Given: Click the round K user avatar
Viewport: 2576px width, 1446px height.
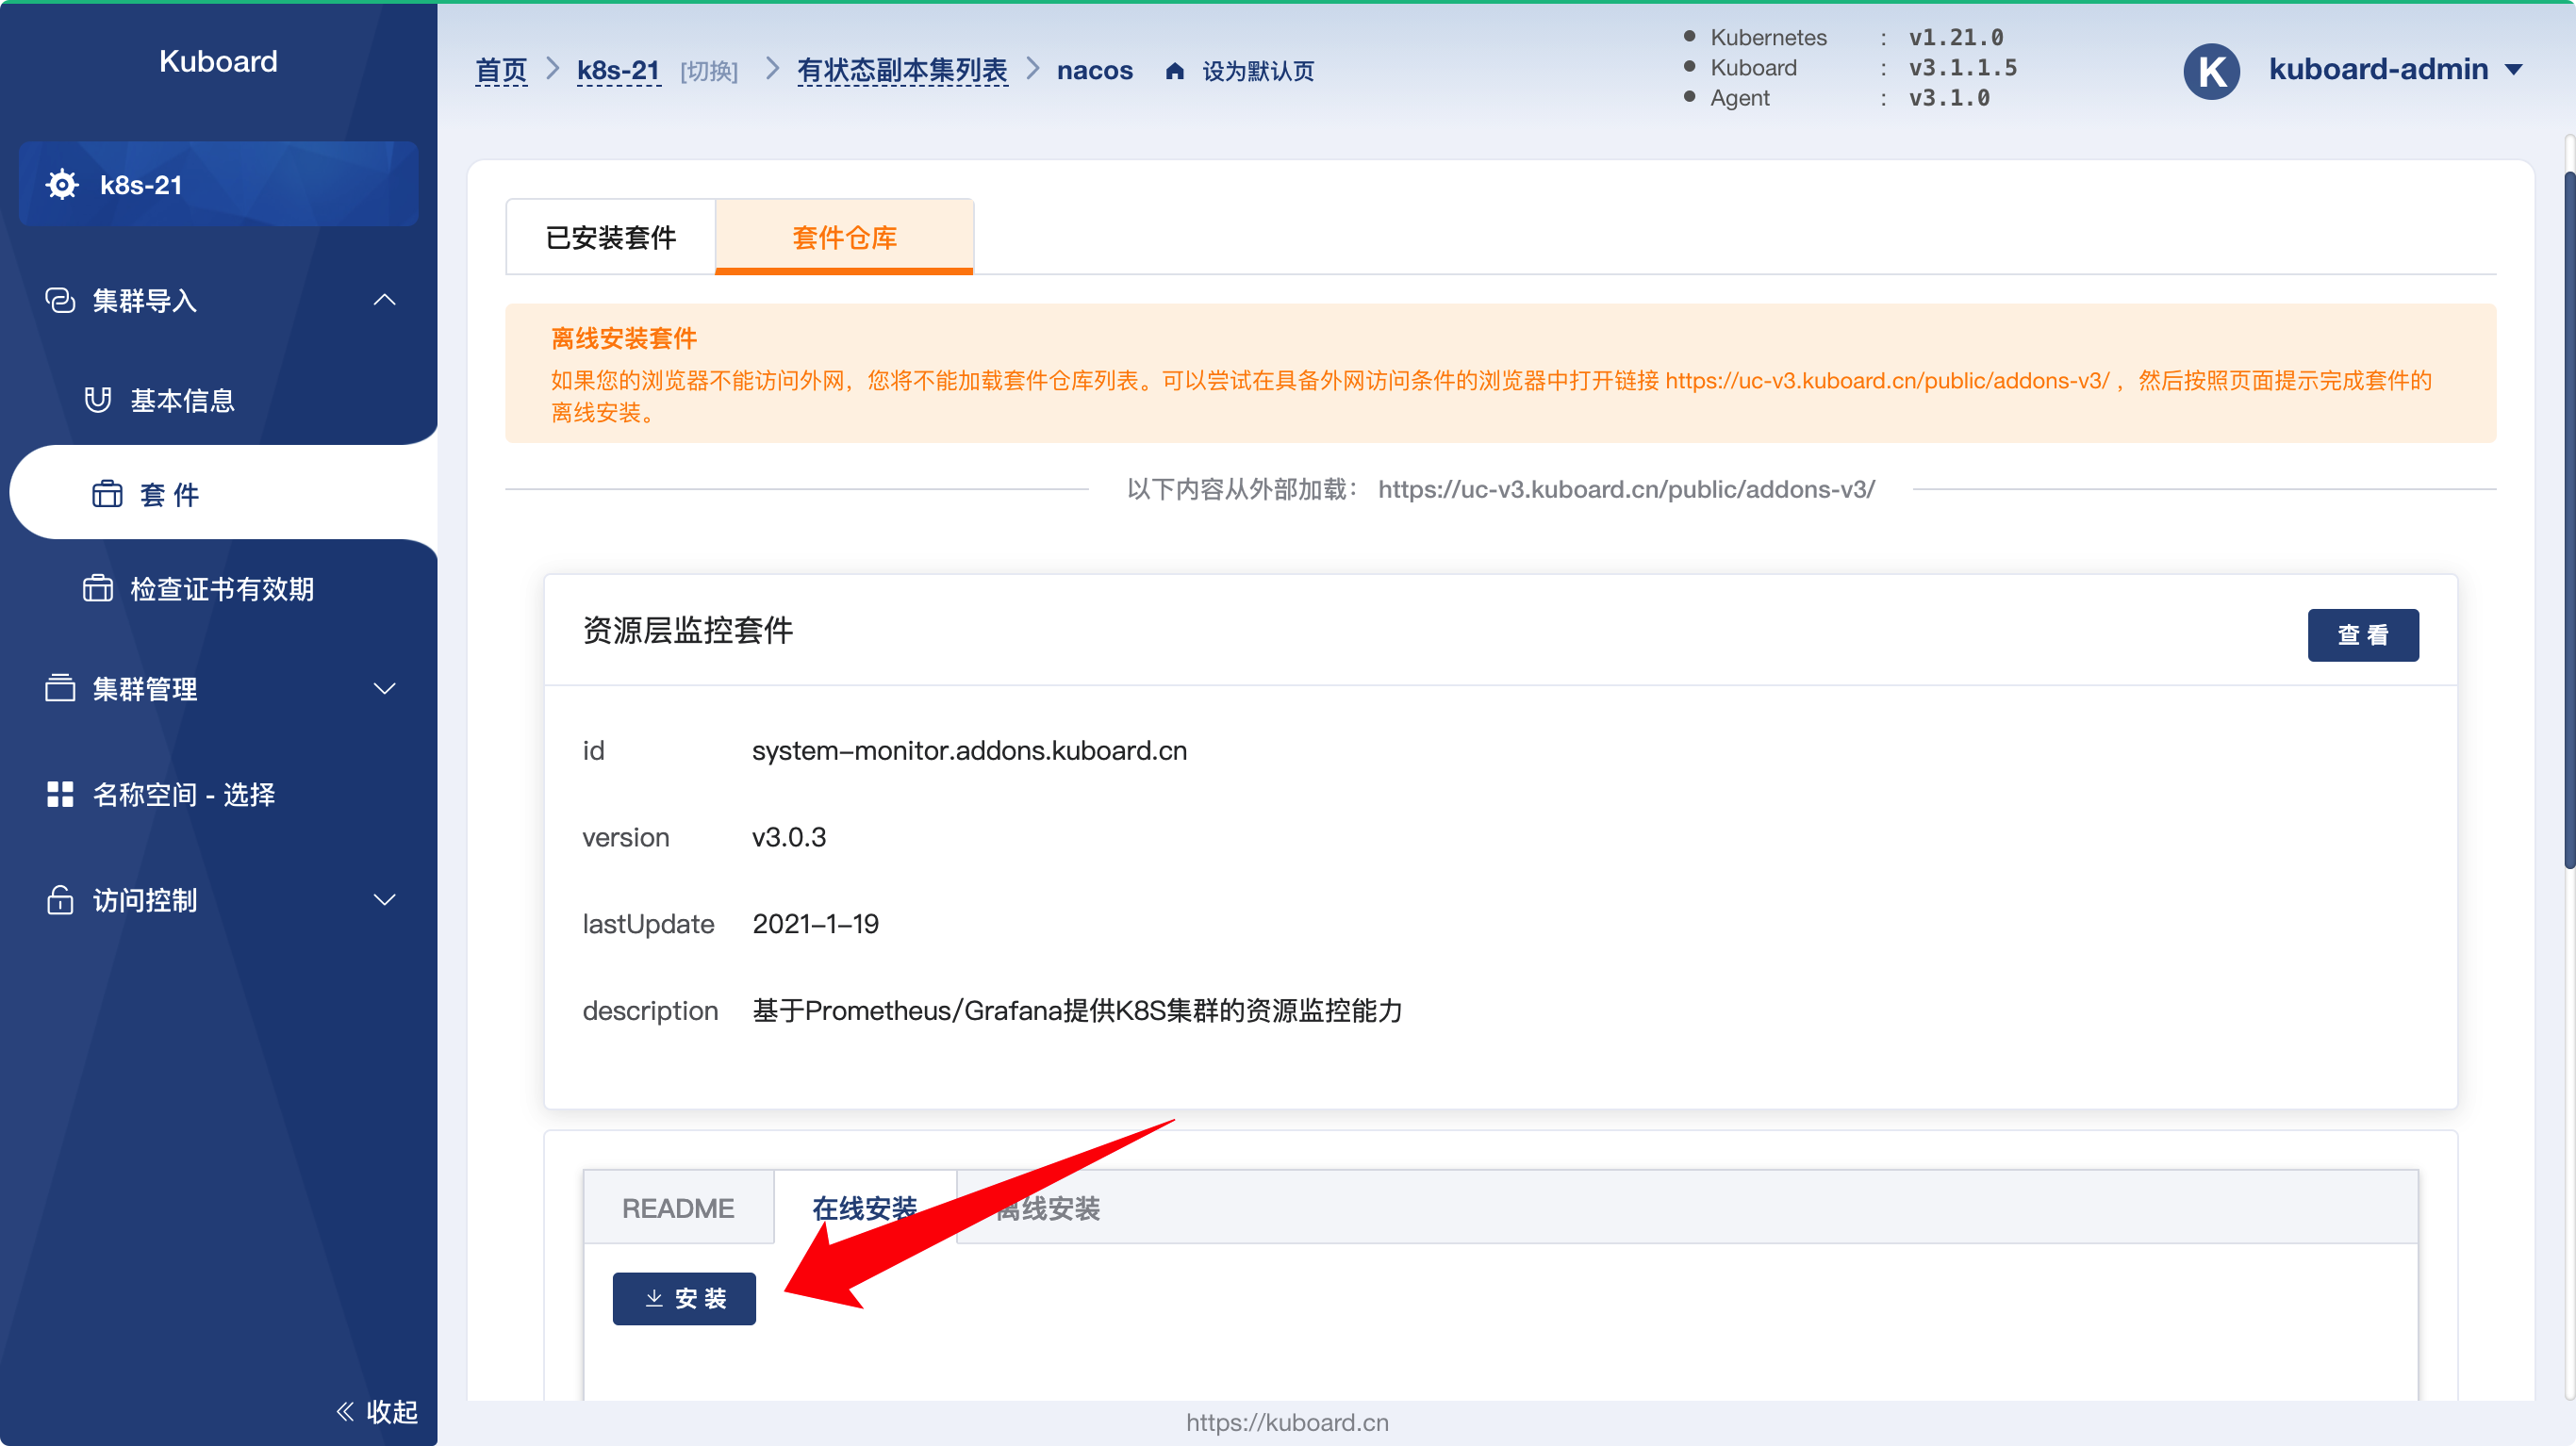Looking at the screenshot, I should click(2211, 71).
